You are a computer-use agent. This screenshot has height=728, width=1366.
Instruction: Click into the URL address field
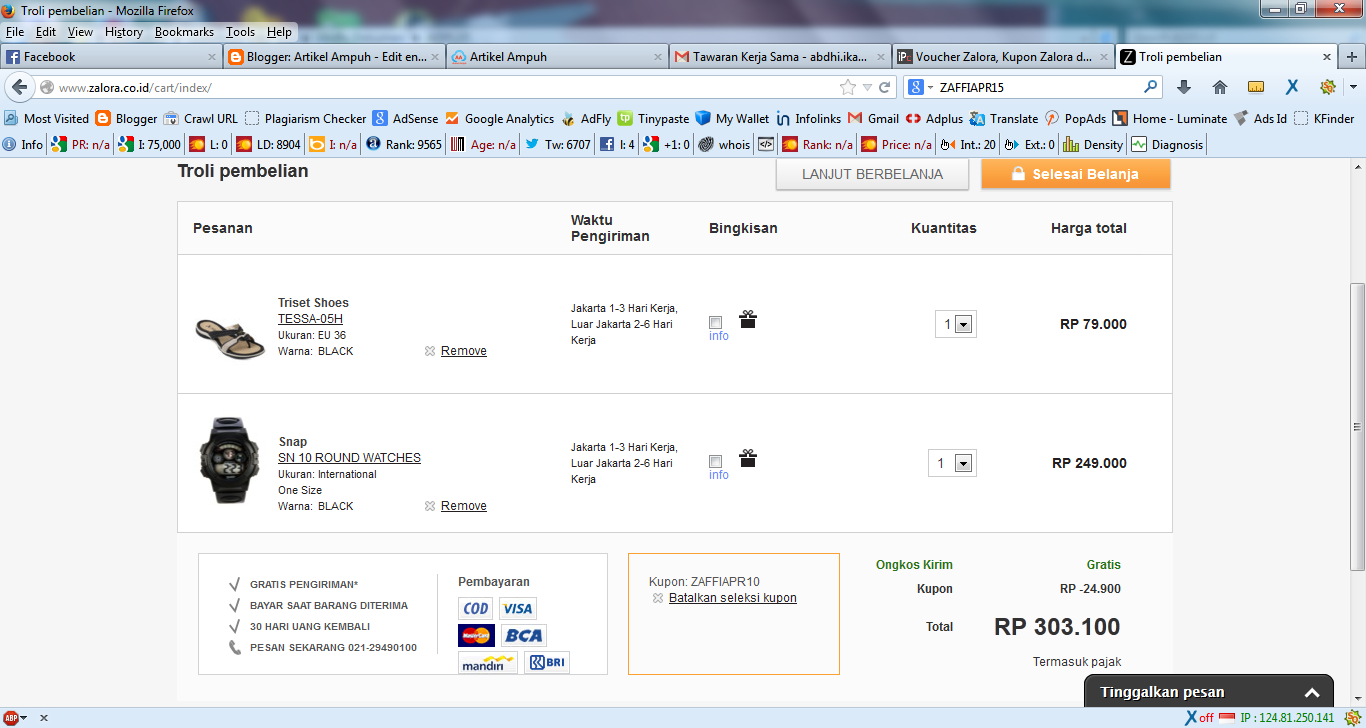[x=445, y=87]
